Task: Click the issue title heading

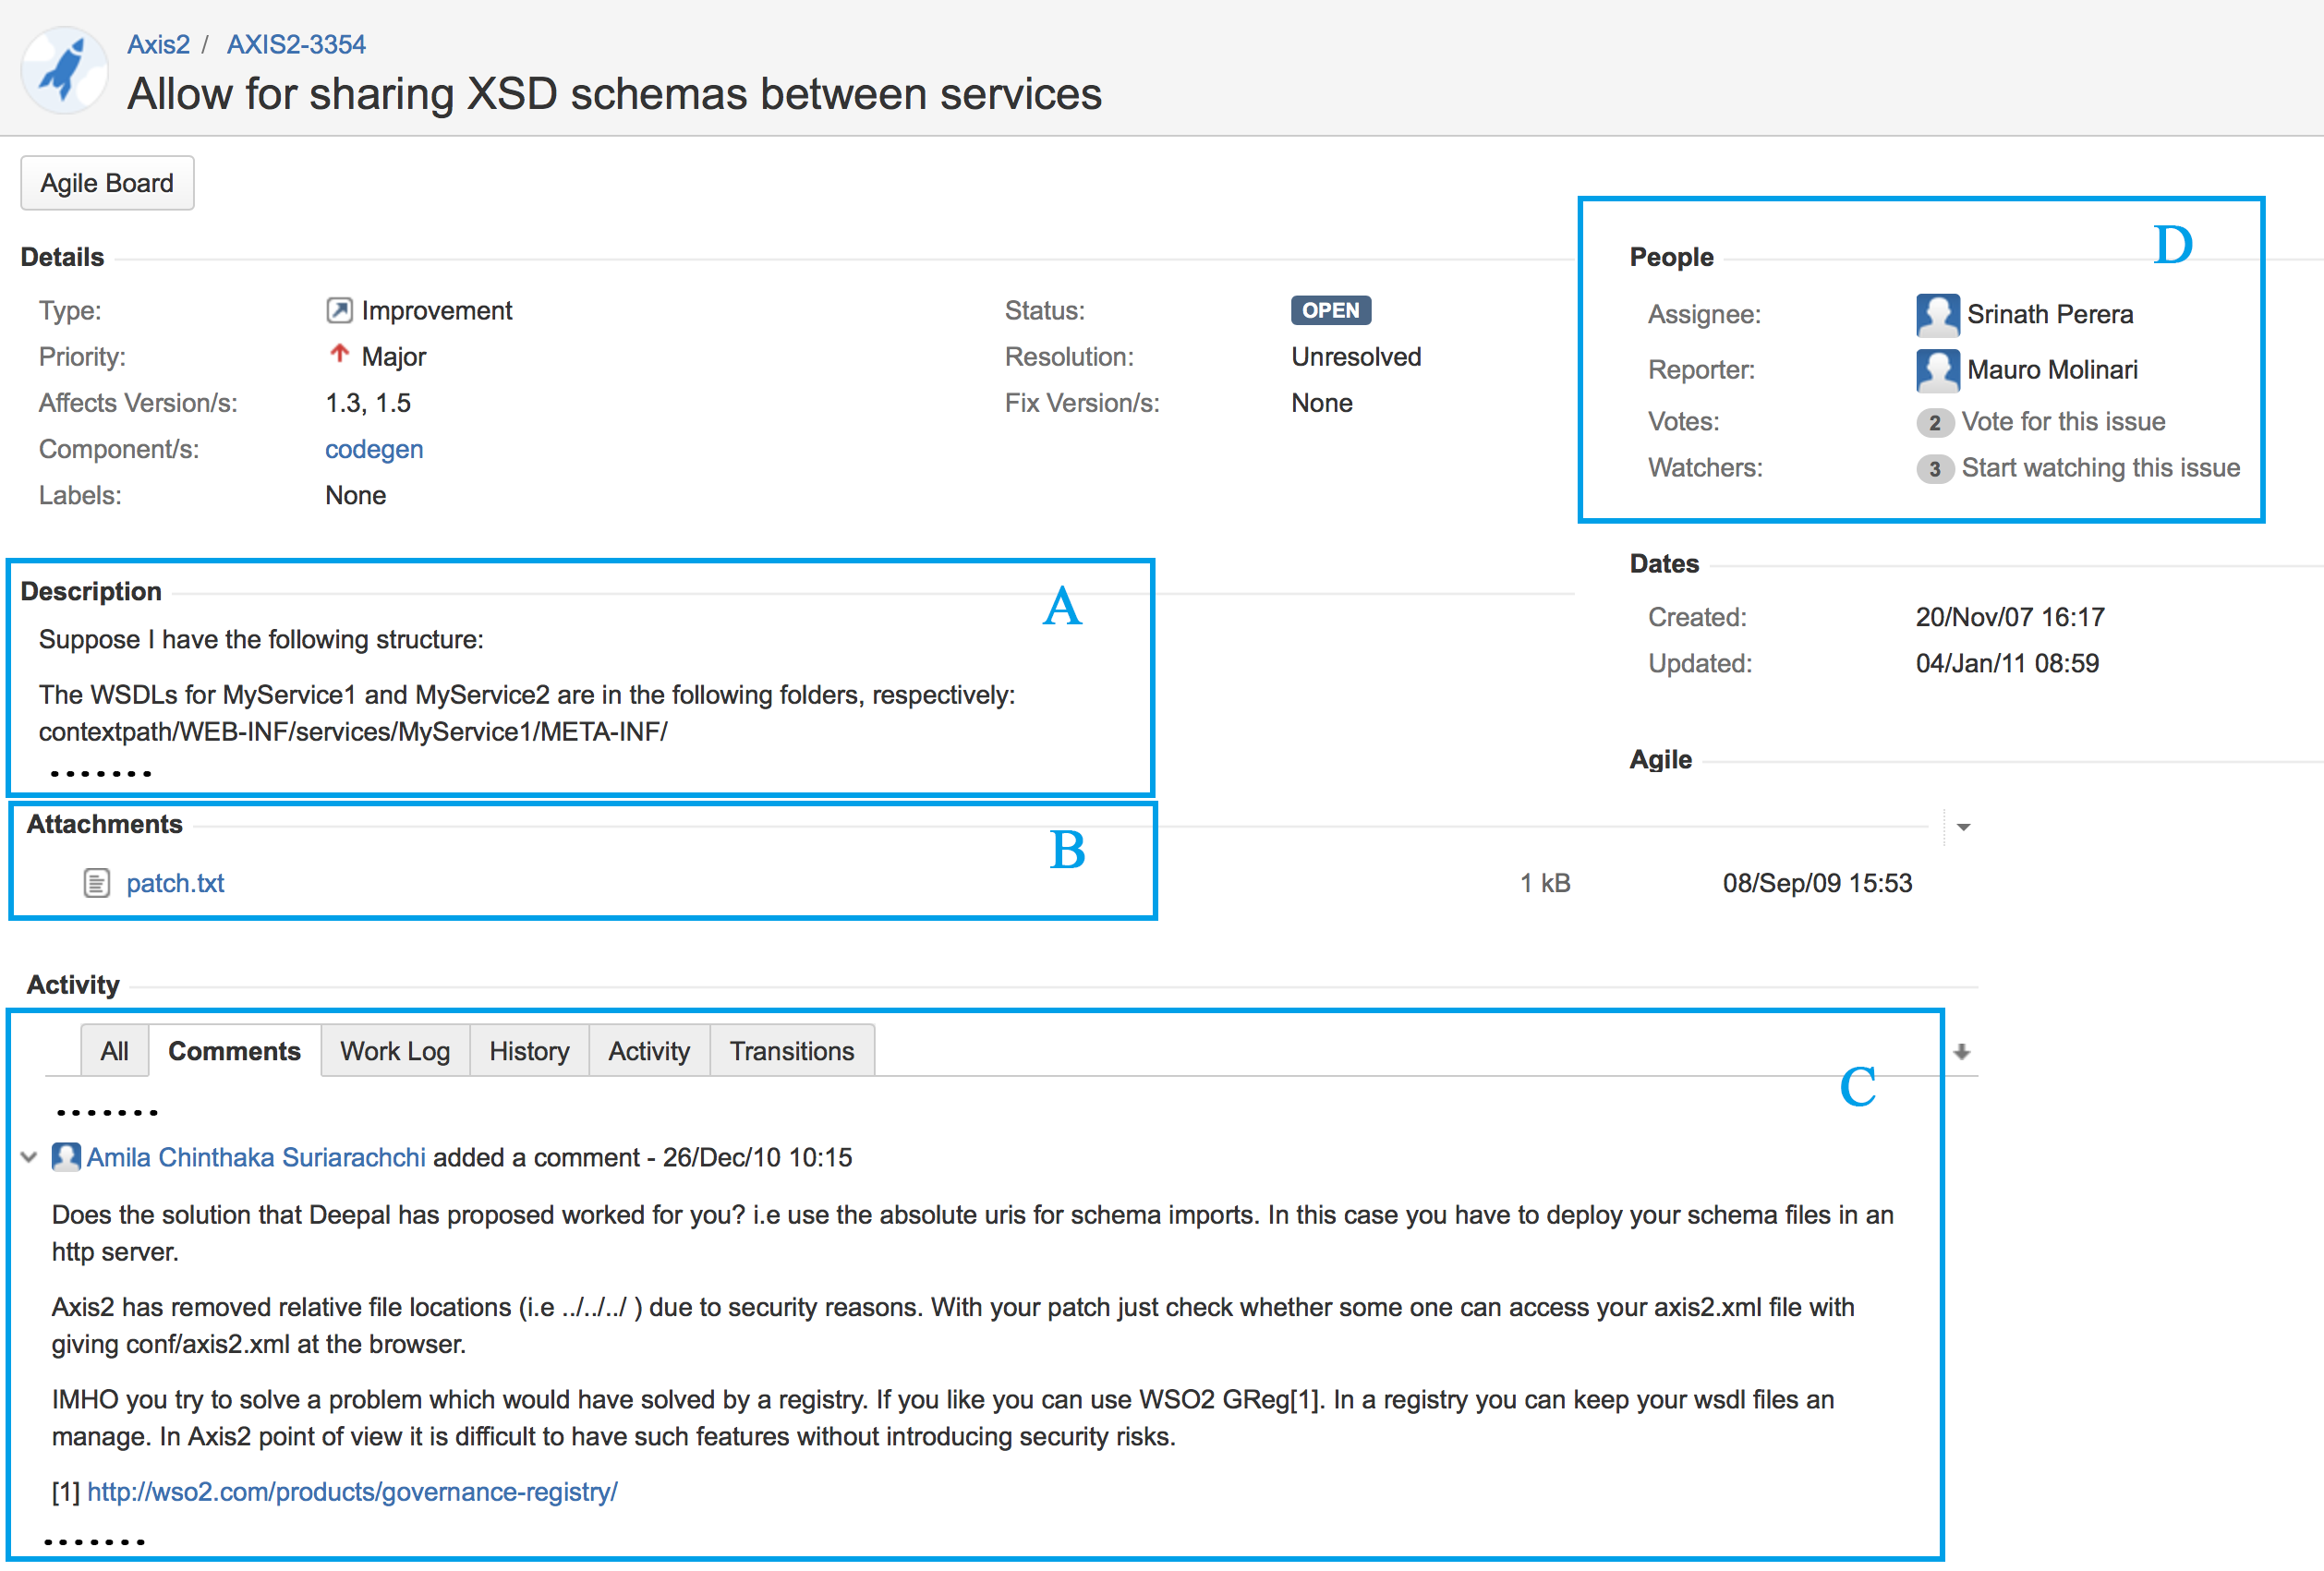Action: pos(614,95)
